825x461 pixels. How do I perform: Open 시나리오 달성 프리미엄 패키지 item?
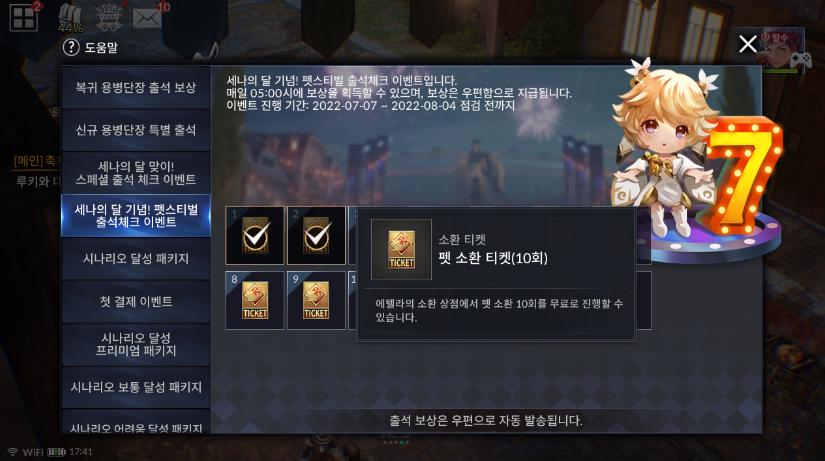coord(136,344)
